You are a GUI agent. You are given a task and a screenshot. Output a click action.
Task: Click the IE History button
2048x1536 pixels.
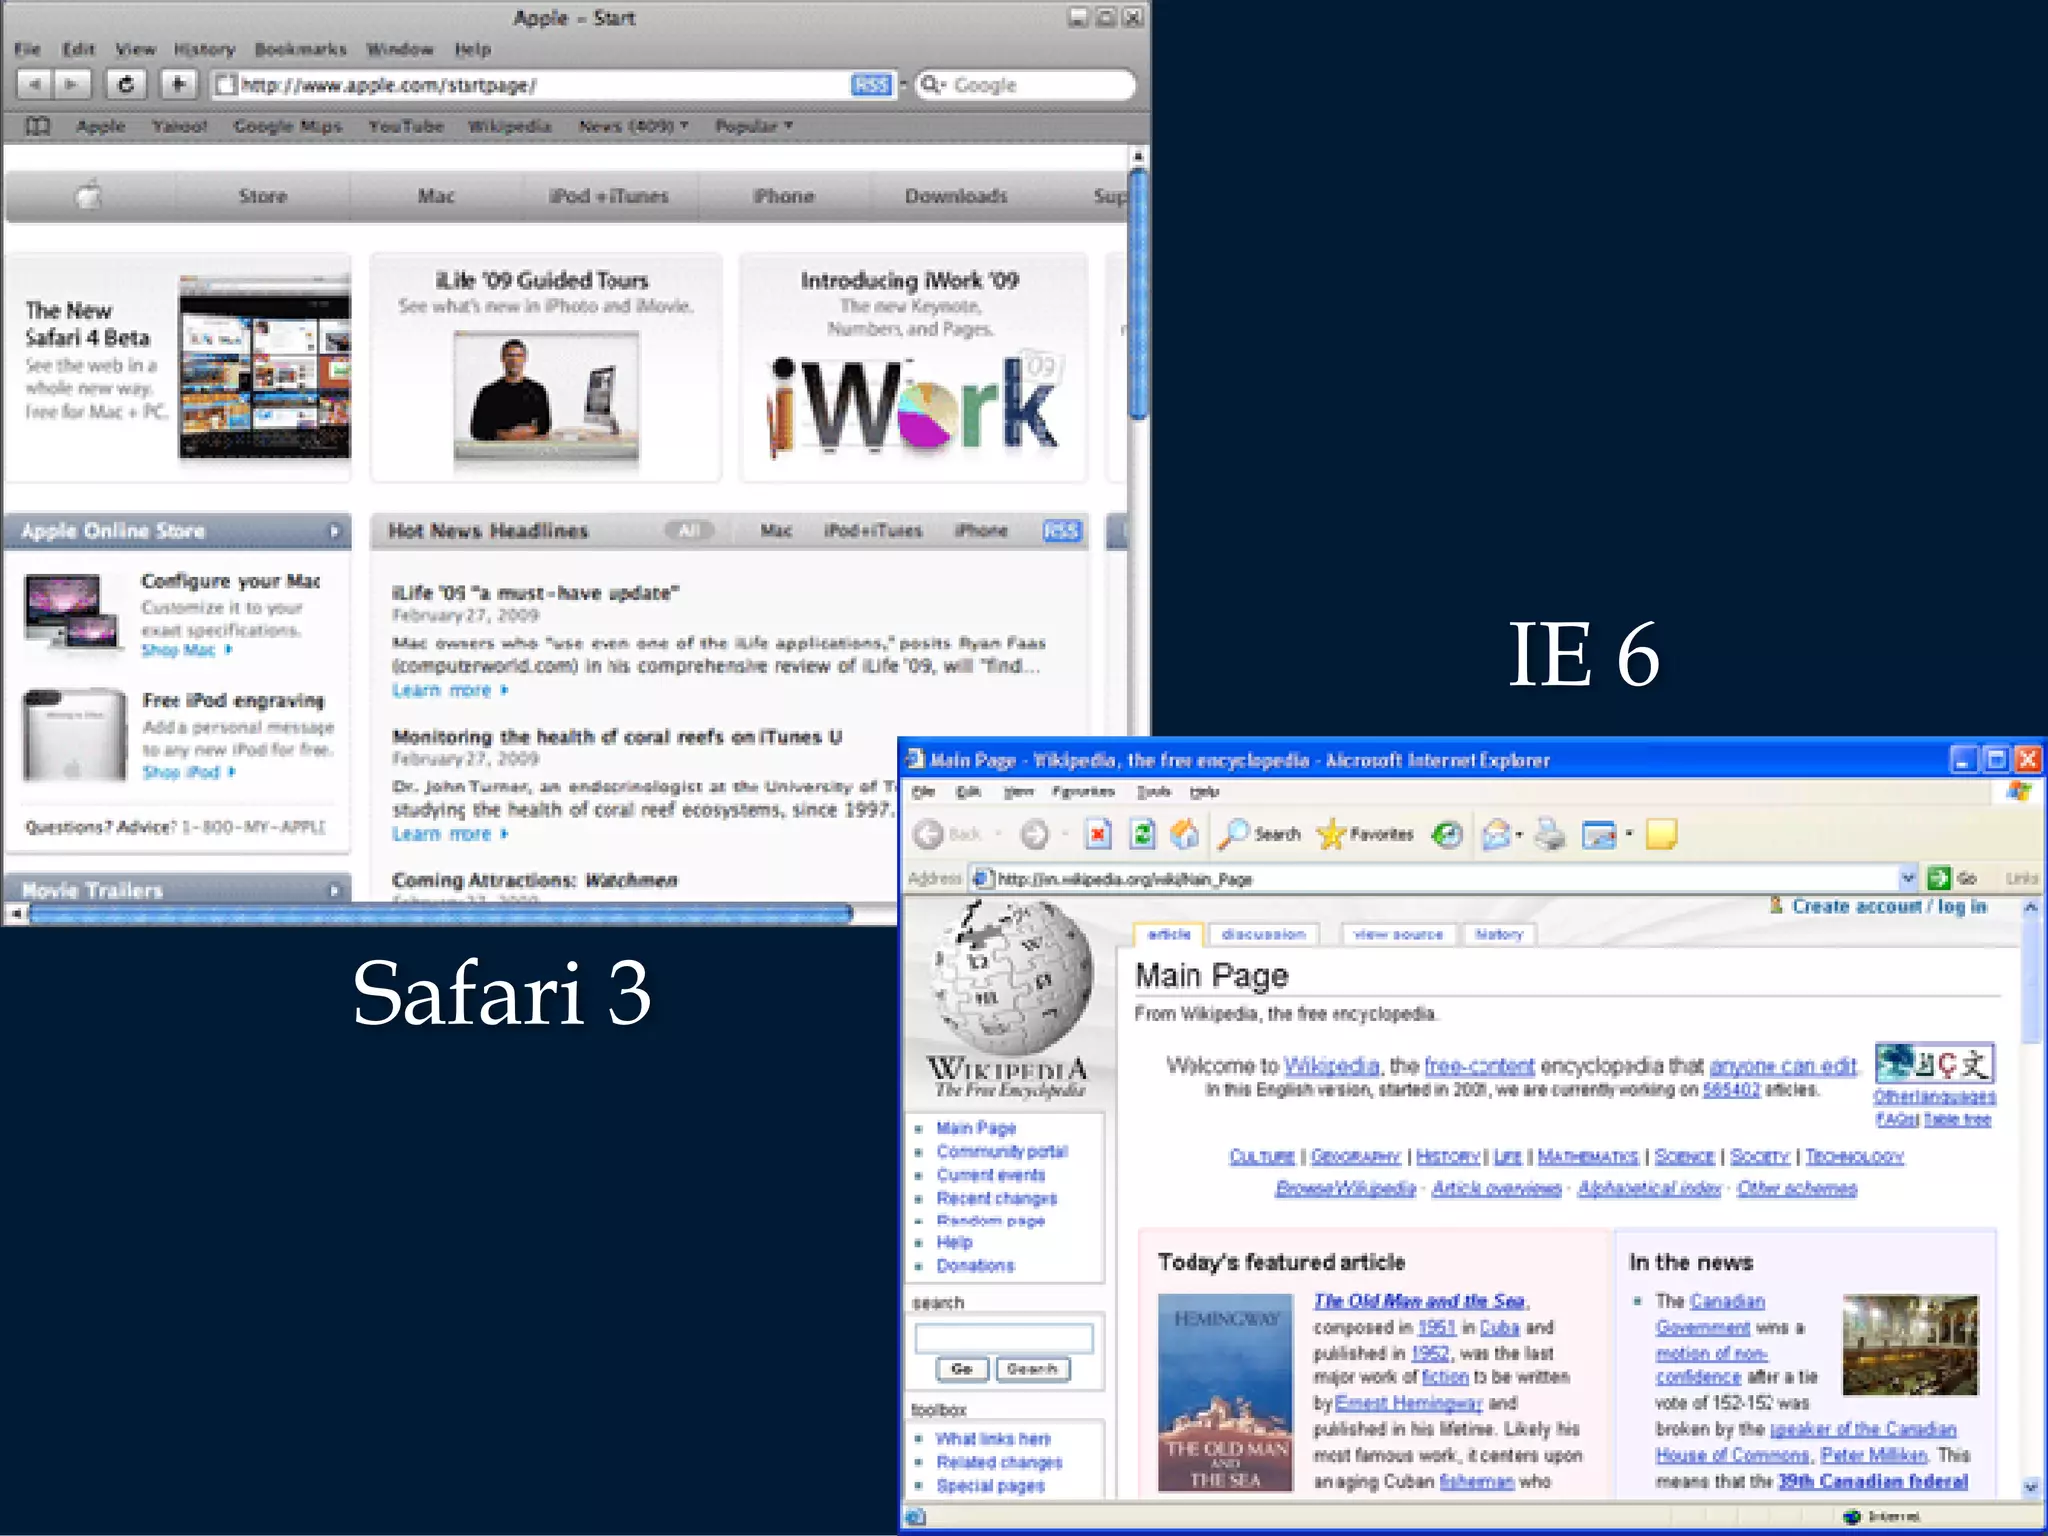(1447, 834)
